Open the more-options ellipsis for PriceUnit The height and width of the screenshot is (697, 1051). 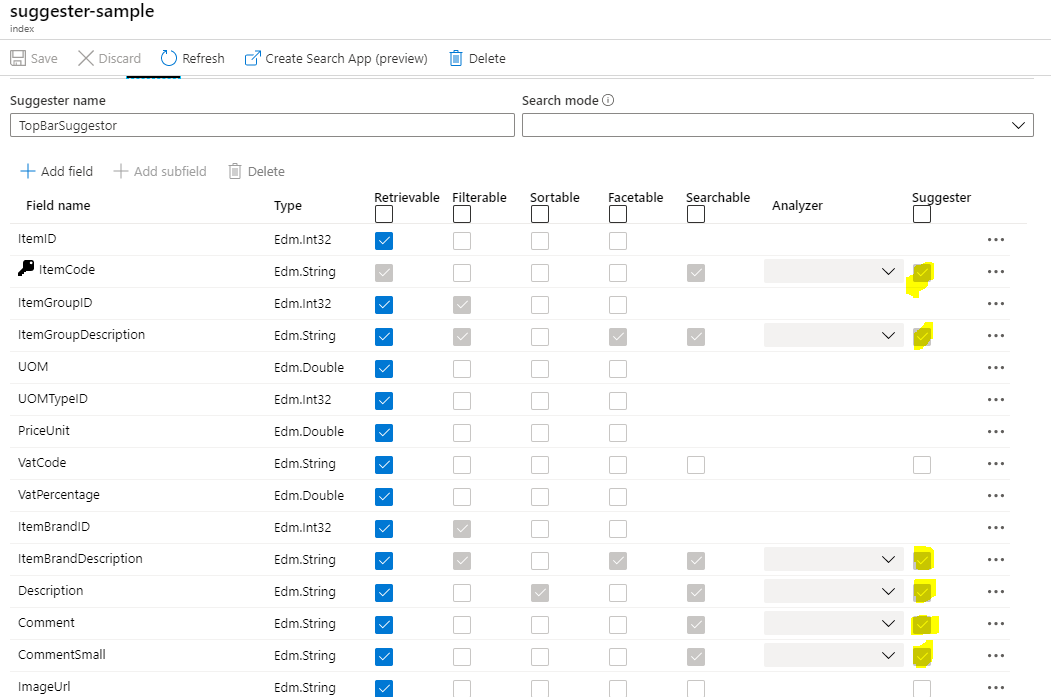point(996,432)
